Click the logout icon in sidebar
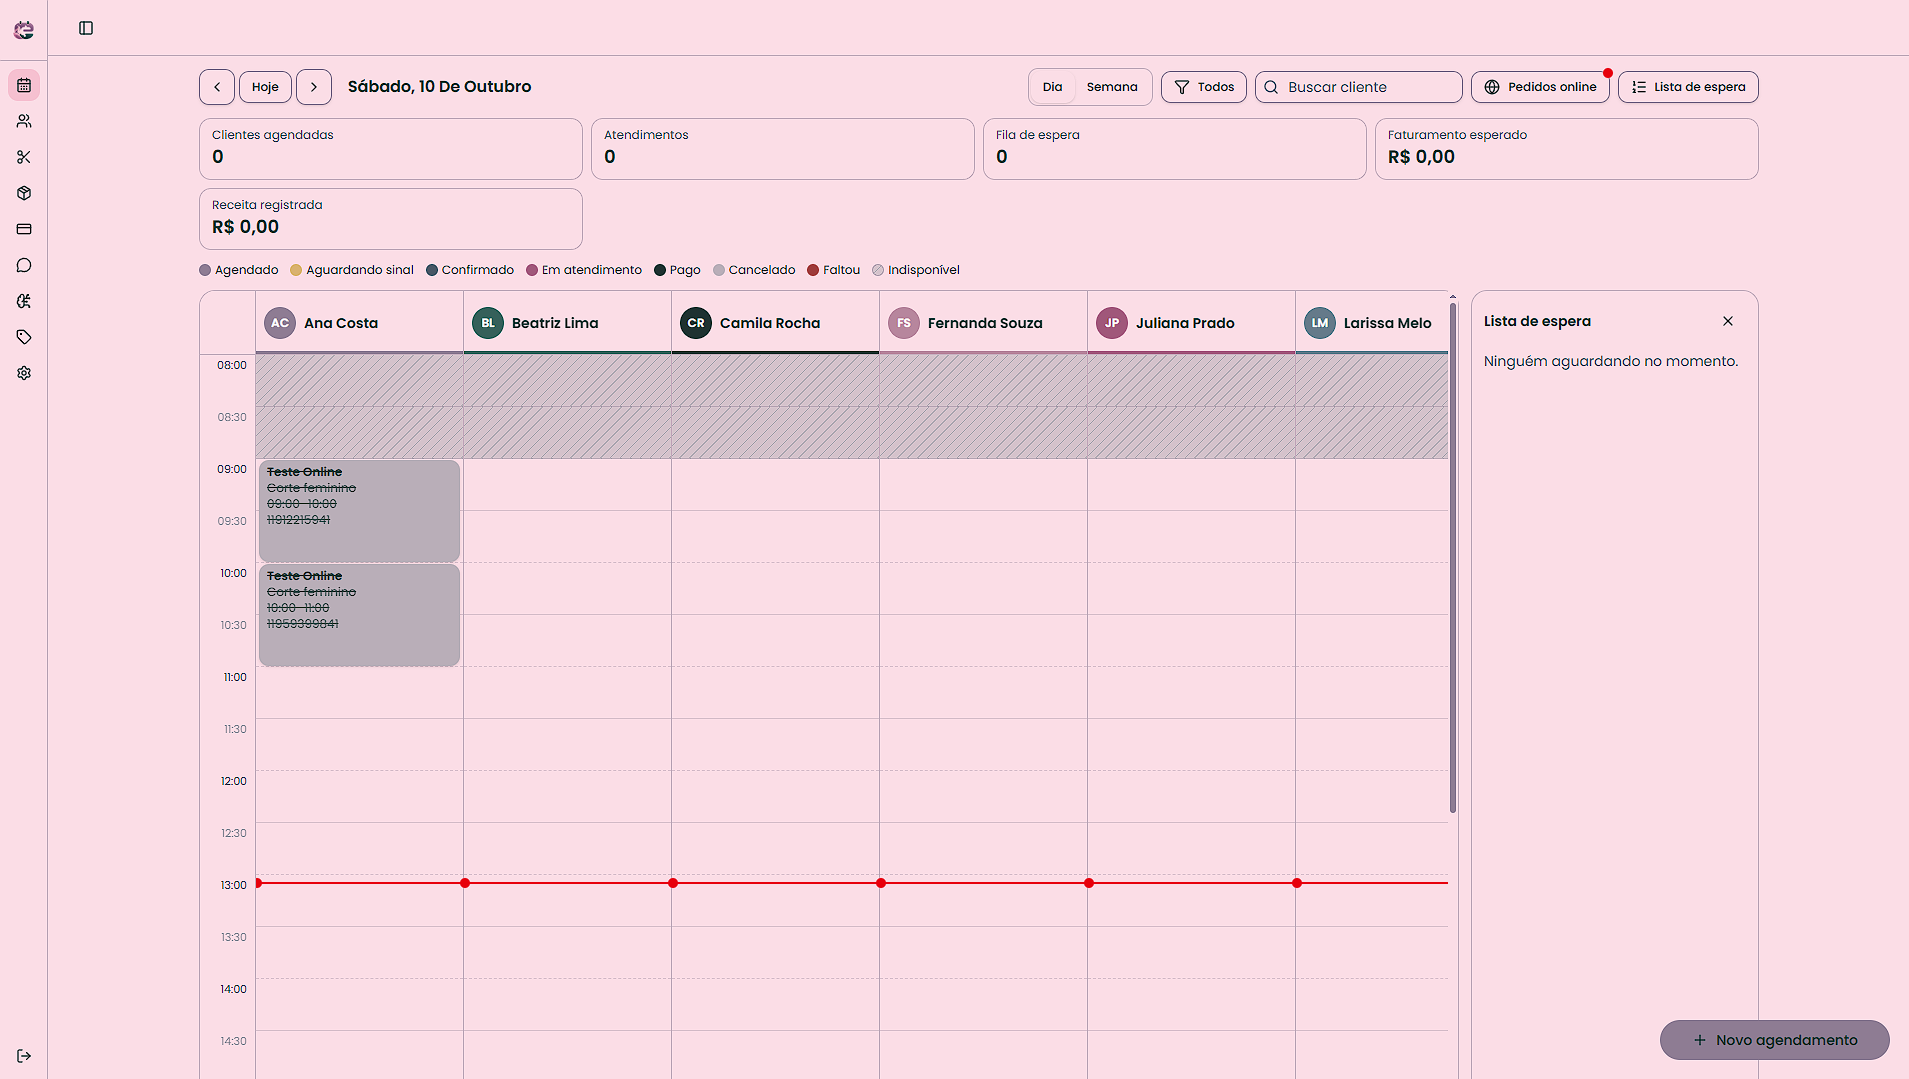This screenshot has width=1909, height=1079. [24, 1056]
